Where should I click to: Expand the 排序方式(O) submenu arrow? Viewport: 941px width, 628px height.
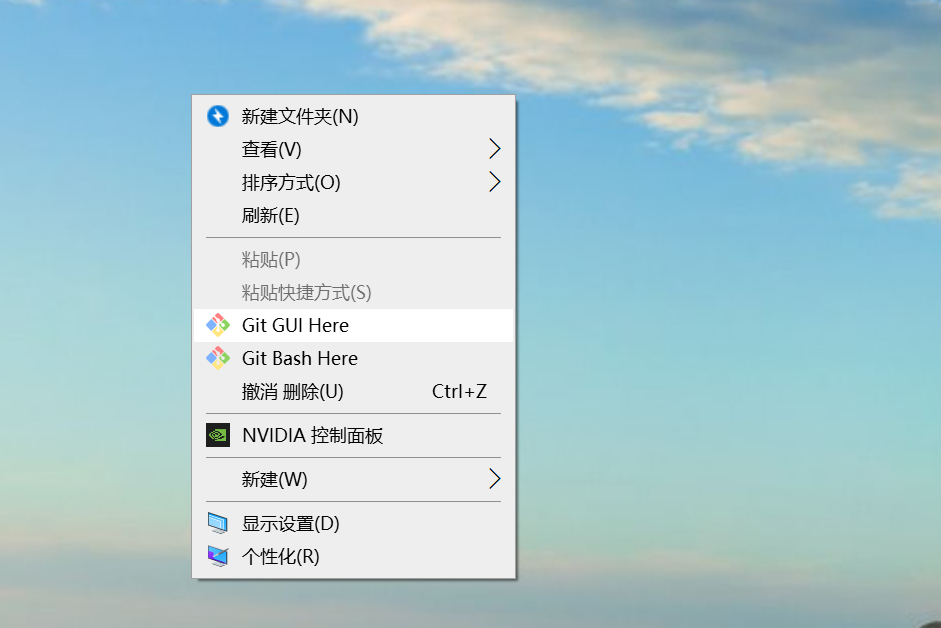tap(495, 182)
